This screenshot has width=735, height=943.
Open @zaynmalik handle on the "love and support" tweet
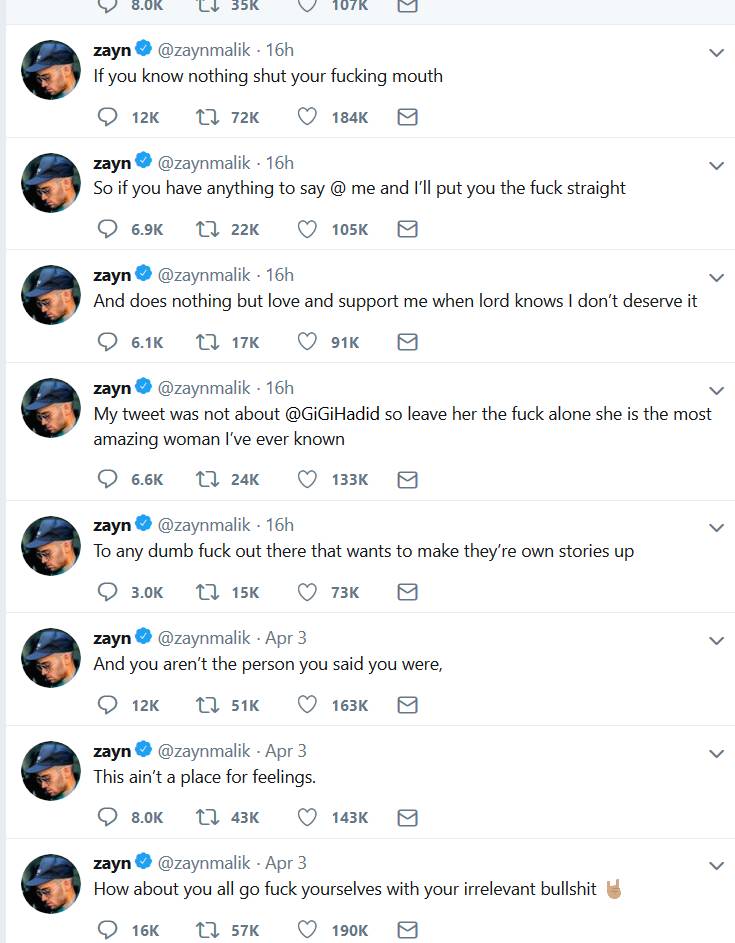(205, 275)
